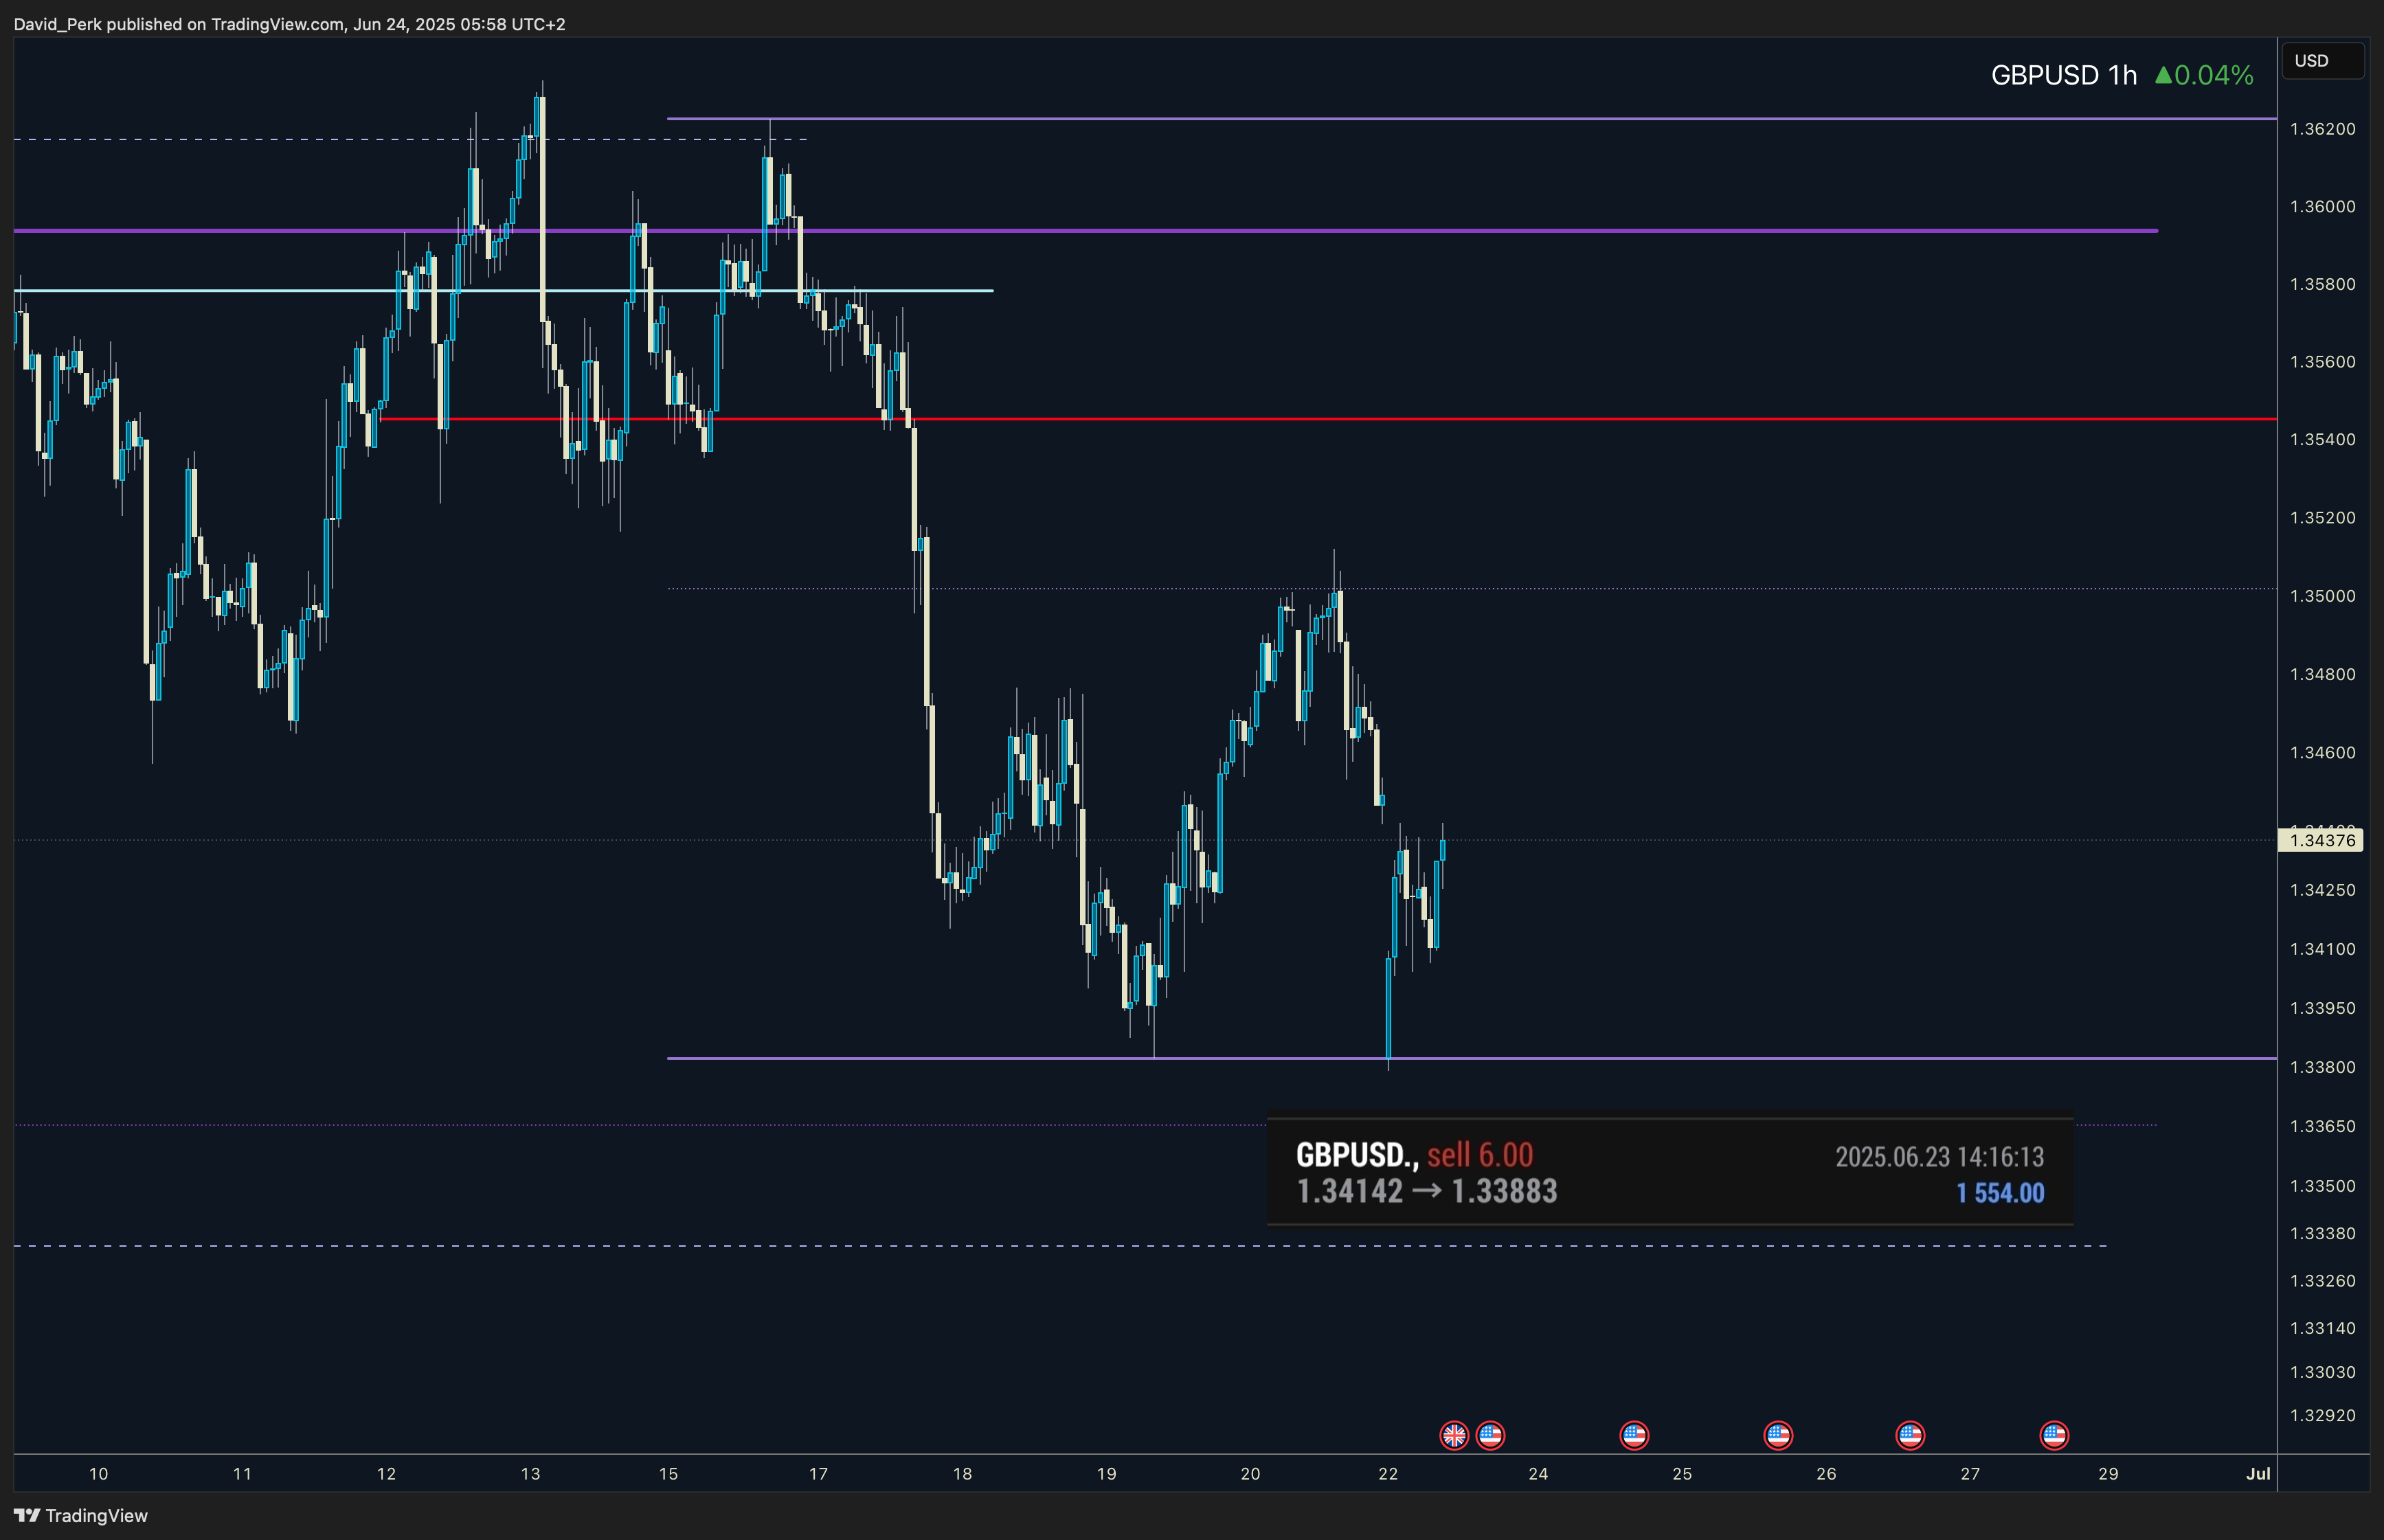The image size is (2384, 1540).
Task: Click the date label 29 on time axis
Action: tap(2108, 1473)
